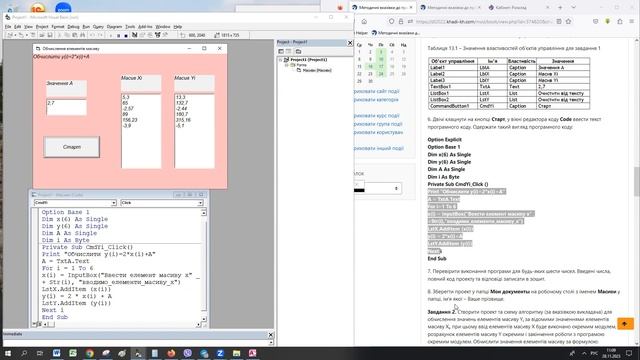
Task: Click the Find toolbar icon
Action: click(82, 36)
